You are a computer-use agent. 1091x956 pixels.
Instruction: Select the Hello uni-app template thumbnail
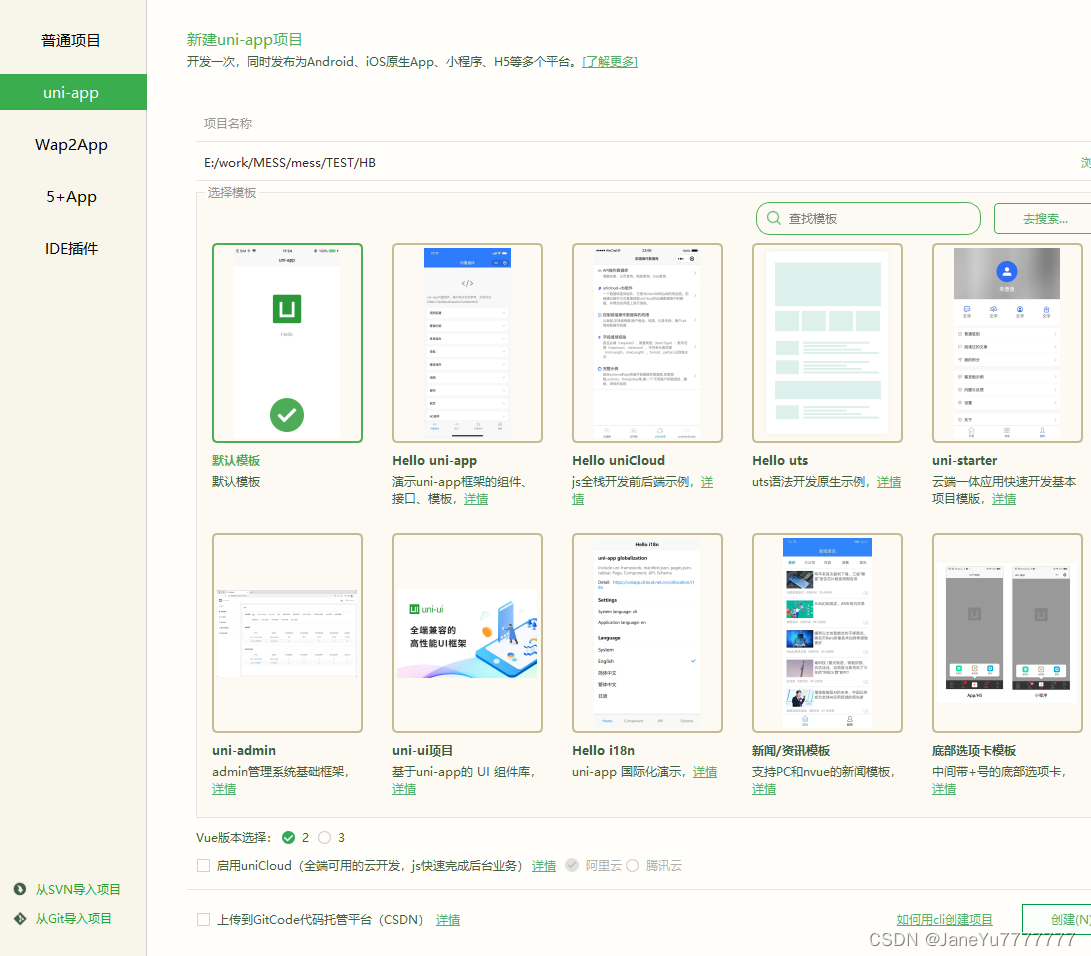468,343
